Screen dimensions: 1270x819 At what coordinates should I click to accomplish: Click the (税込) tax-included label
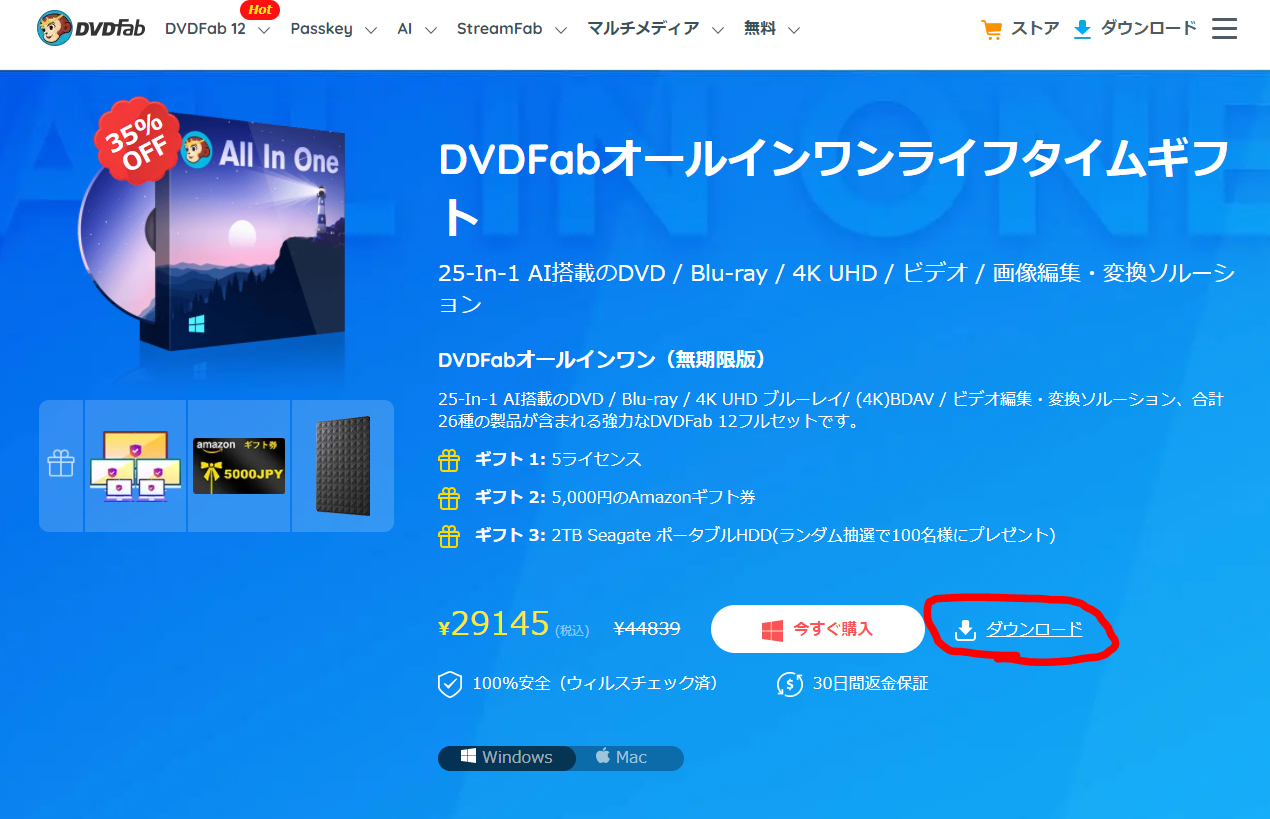tap(572, 631)
